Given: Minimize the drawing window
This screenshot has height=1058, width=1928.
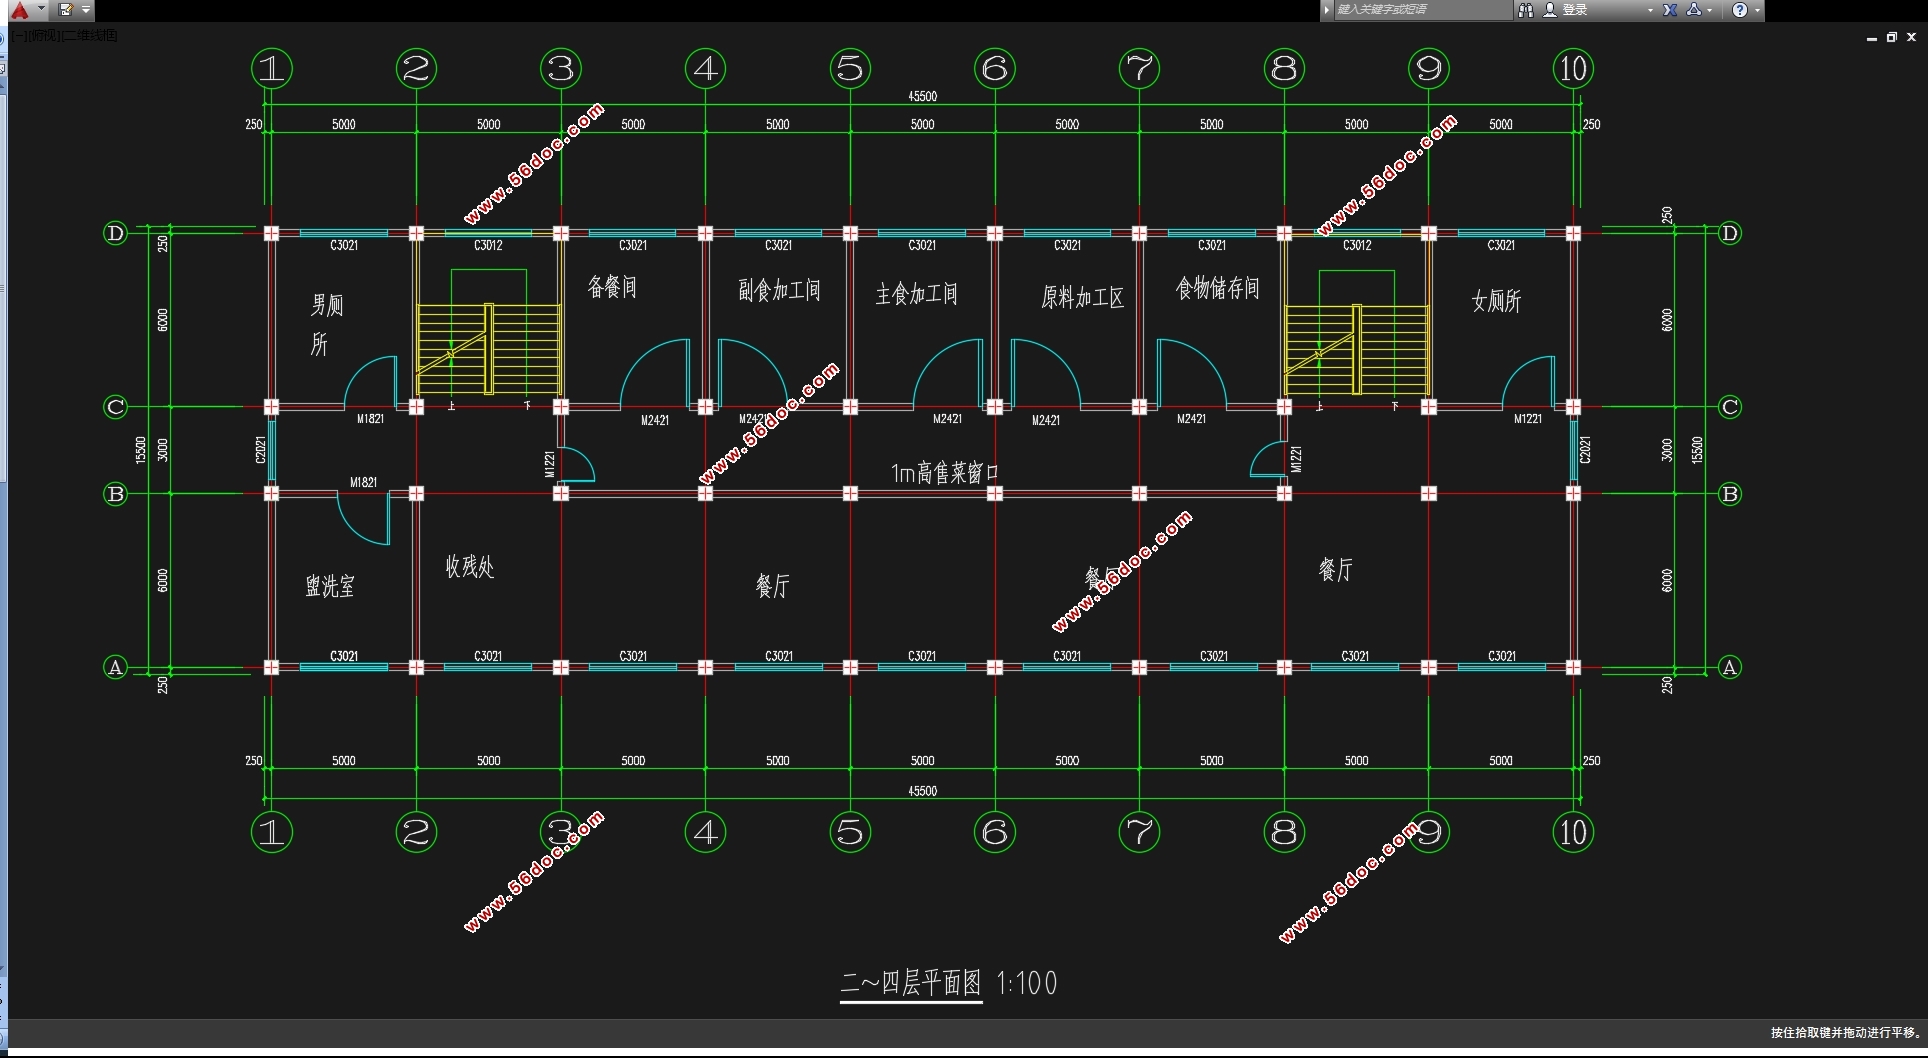Looking at the screenshot, I should pos(1871,37).
